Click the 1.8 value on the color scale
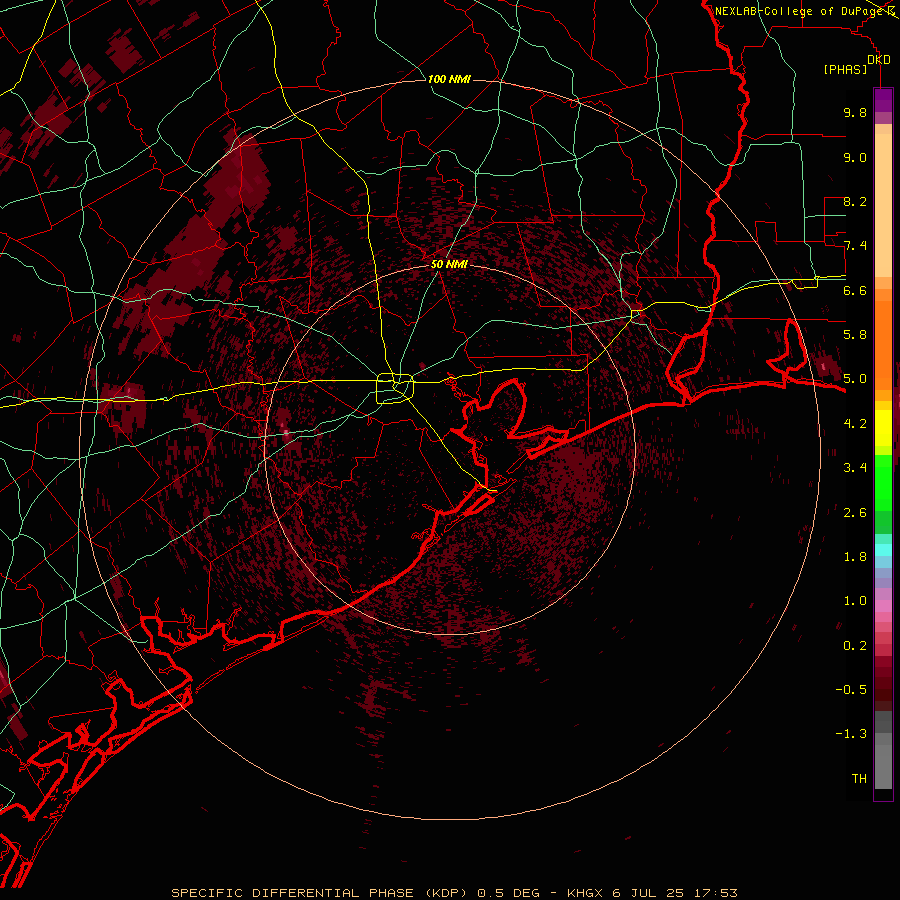The image size is (900, 900). (855, 557)
